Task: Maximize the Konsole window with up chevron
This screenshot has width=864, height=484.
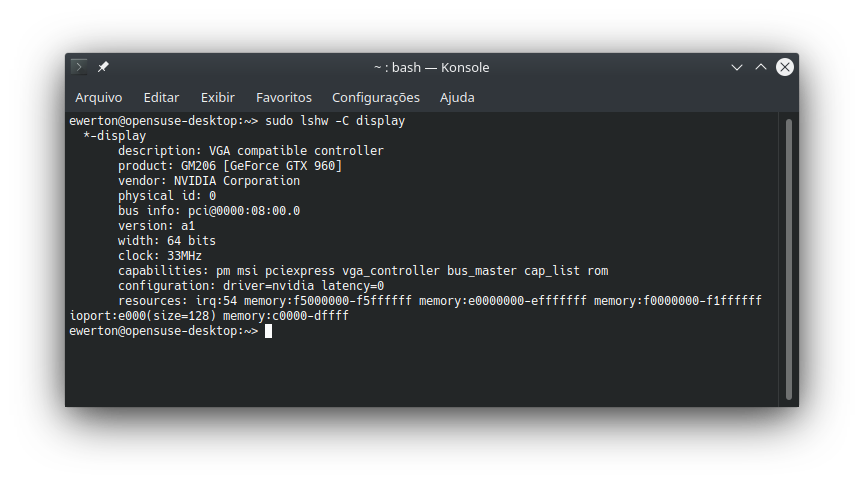Action: (x=760, y=67)
